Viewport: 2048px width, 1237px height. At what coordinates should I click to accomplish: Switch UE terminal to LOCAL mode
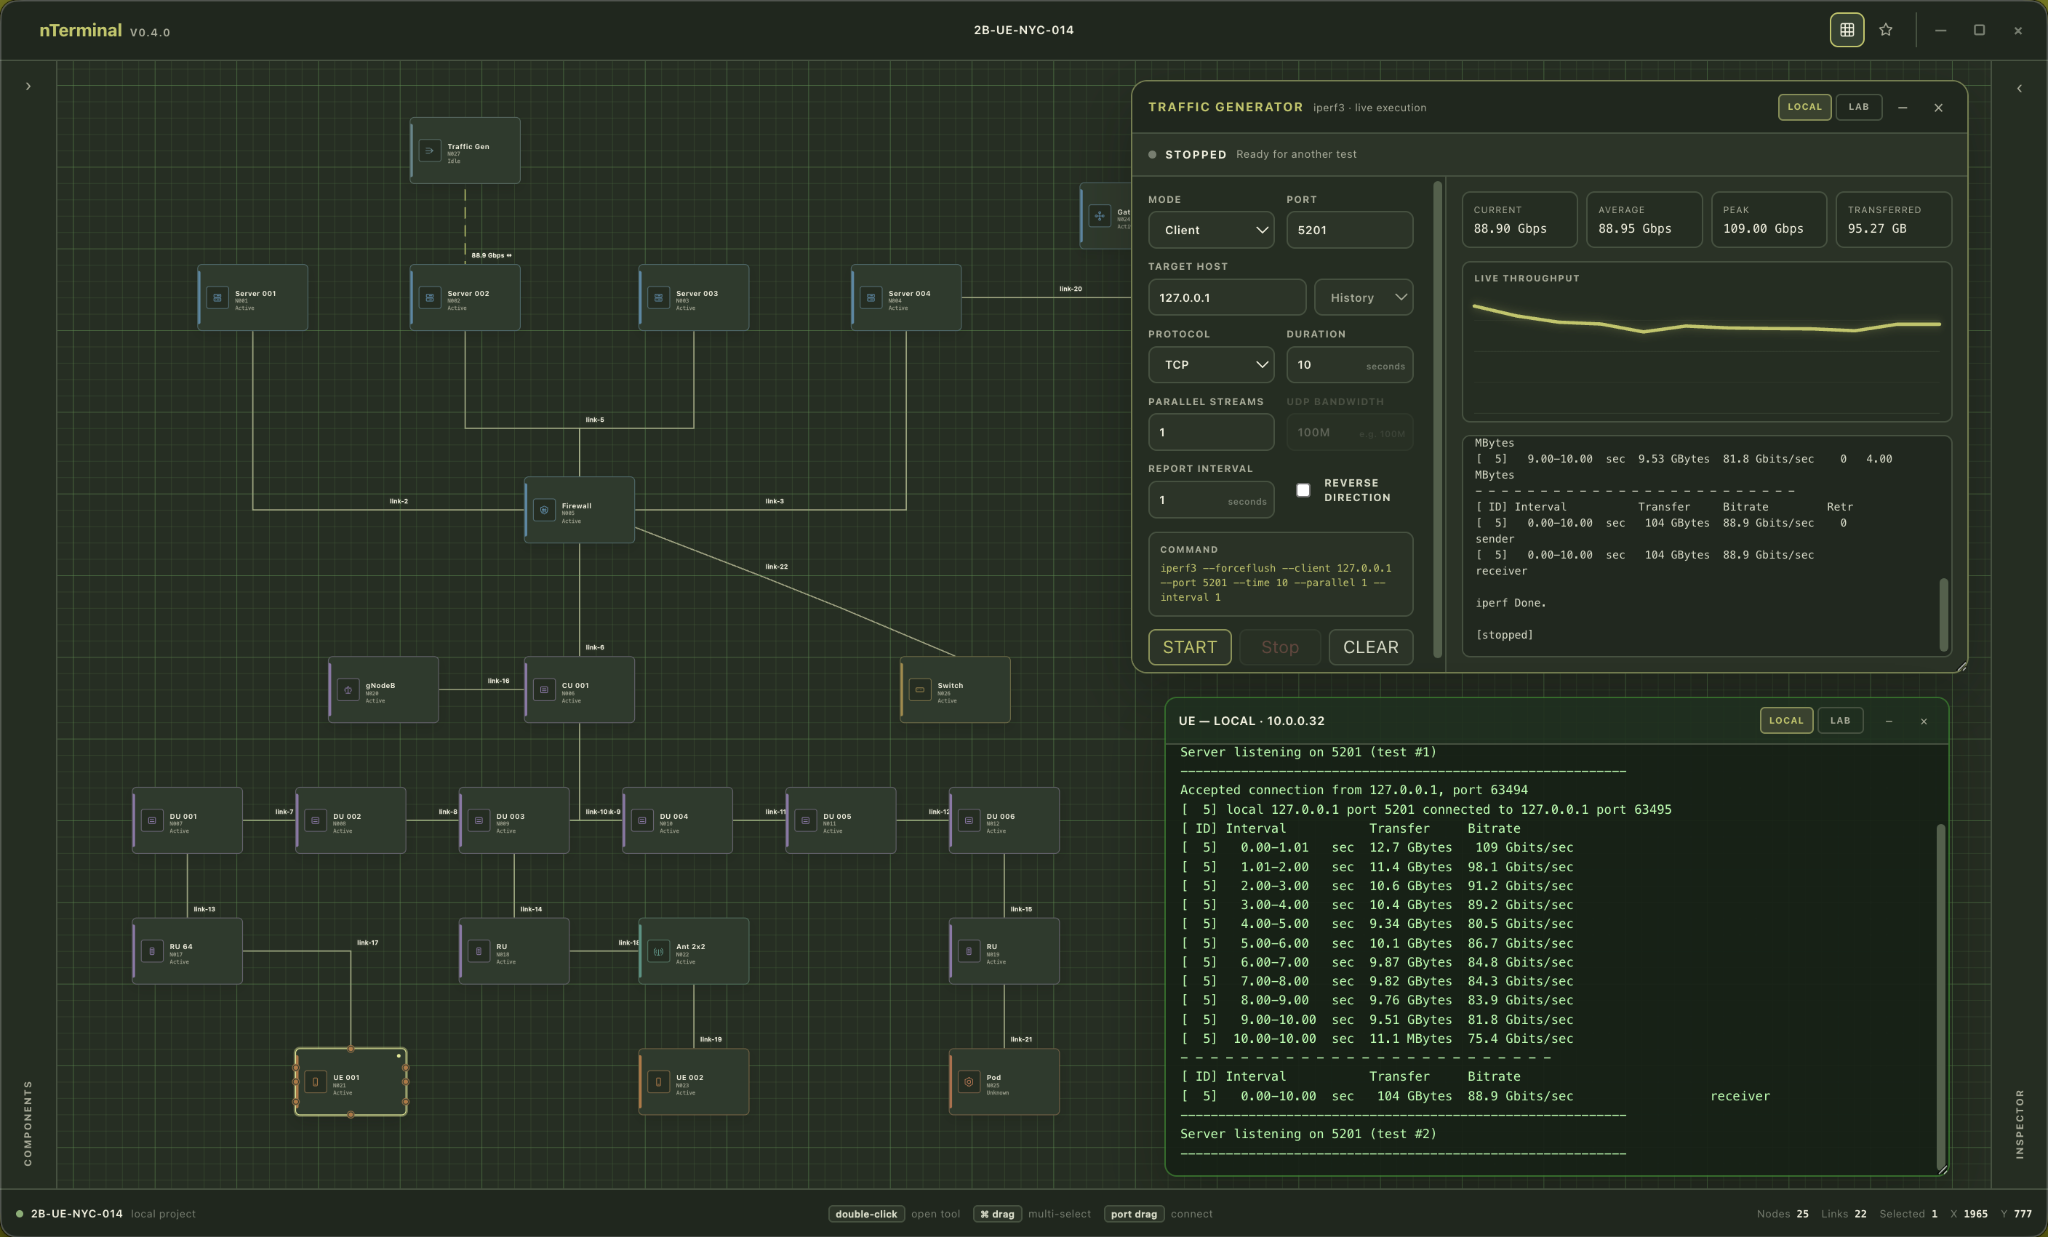1786,721
